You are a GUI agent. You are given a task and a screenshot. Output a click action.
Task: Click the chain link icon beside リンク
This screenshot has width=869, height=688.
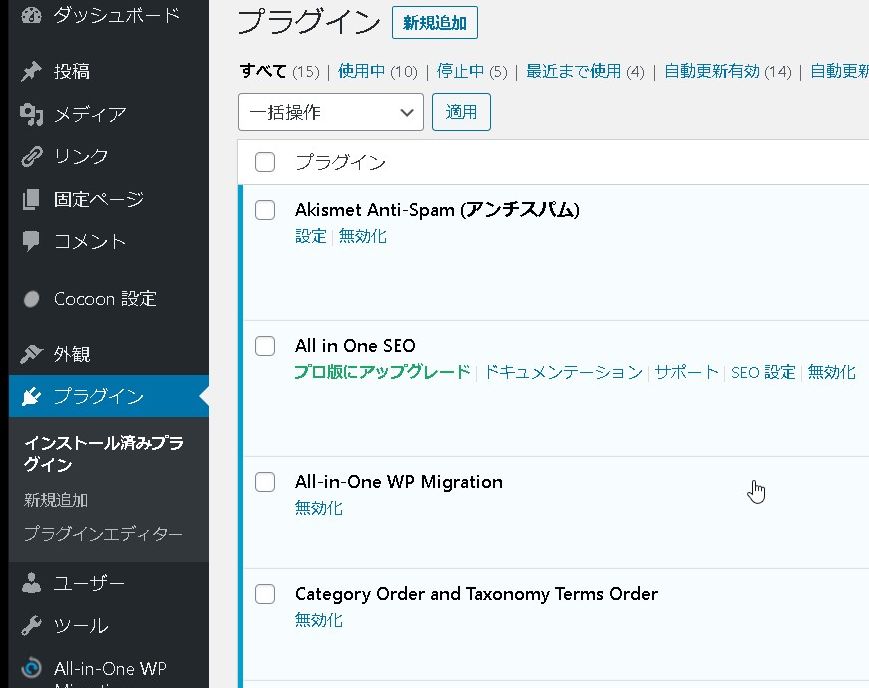32,157
